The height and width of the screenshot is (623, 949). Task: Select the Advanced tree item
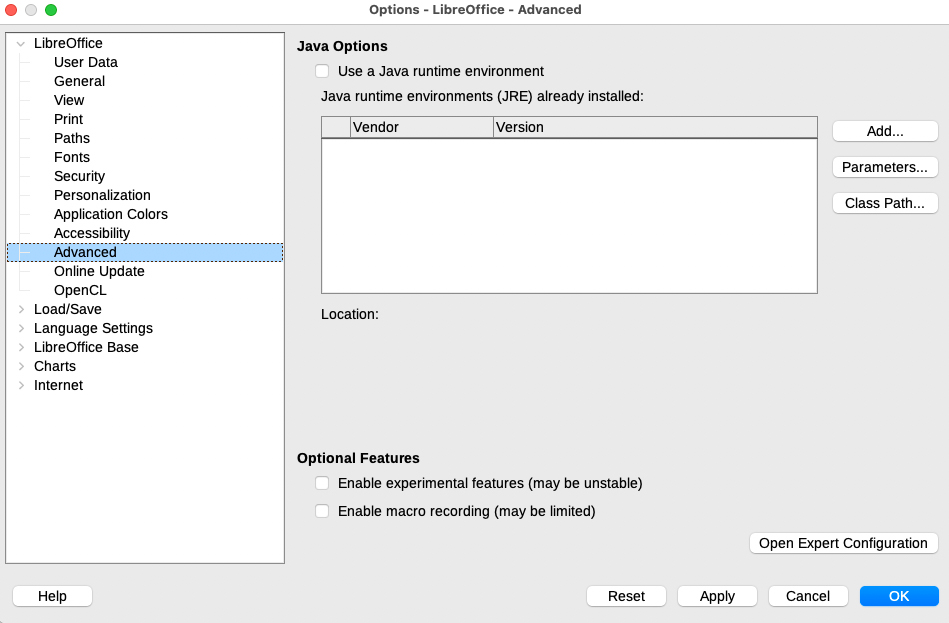click(145, 252)
